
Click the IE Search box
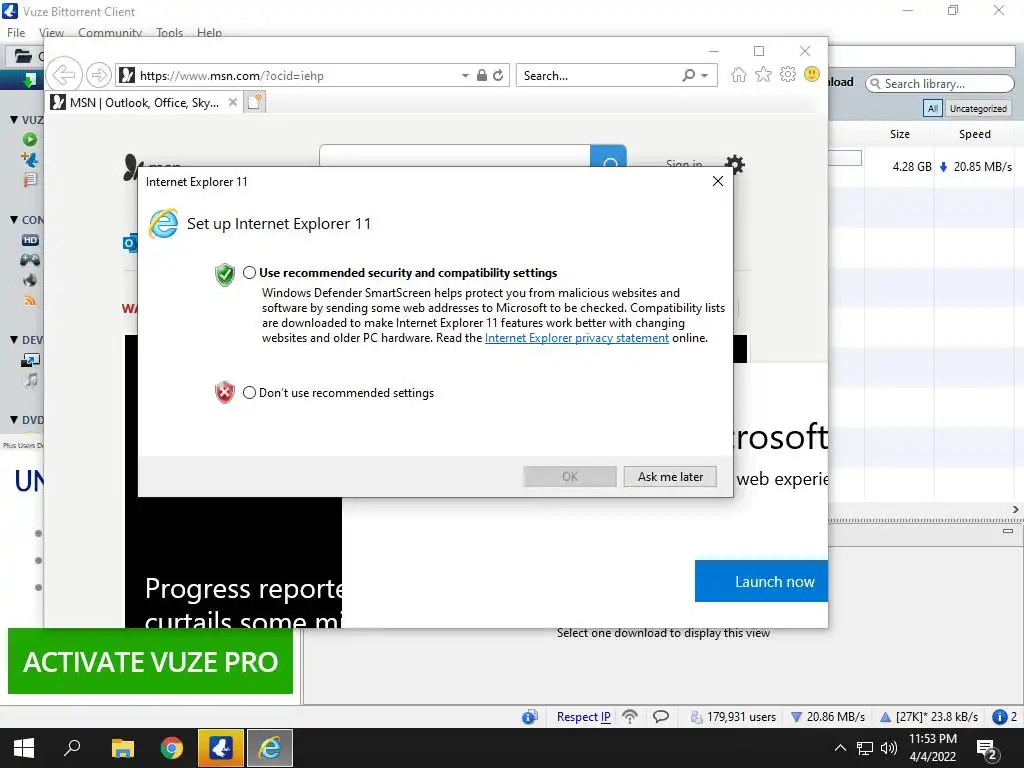(598, 76)
